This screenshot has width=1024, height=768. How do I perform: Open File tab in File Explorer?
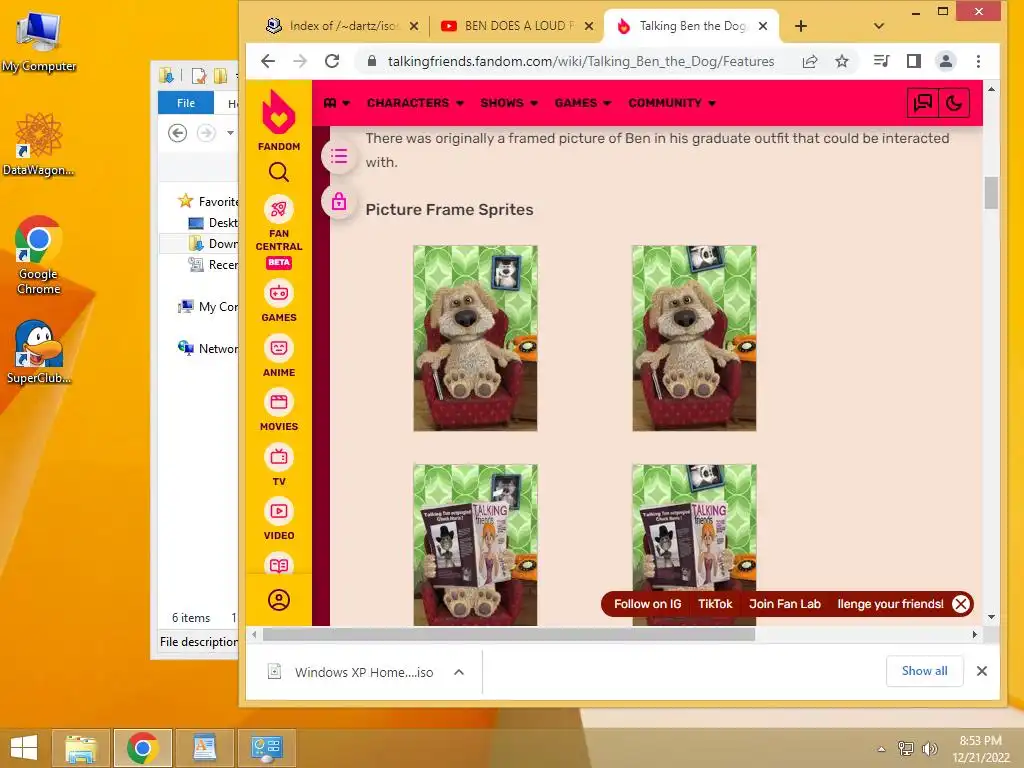[185, 103]
